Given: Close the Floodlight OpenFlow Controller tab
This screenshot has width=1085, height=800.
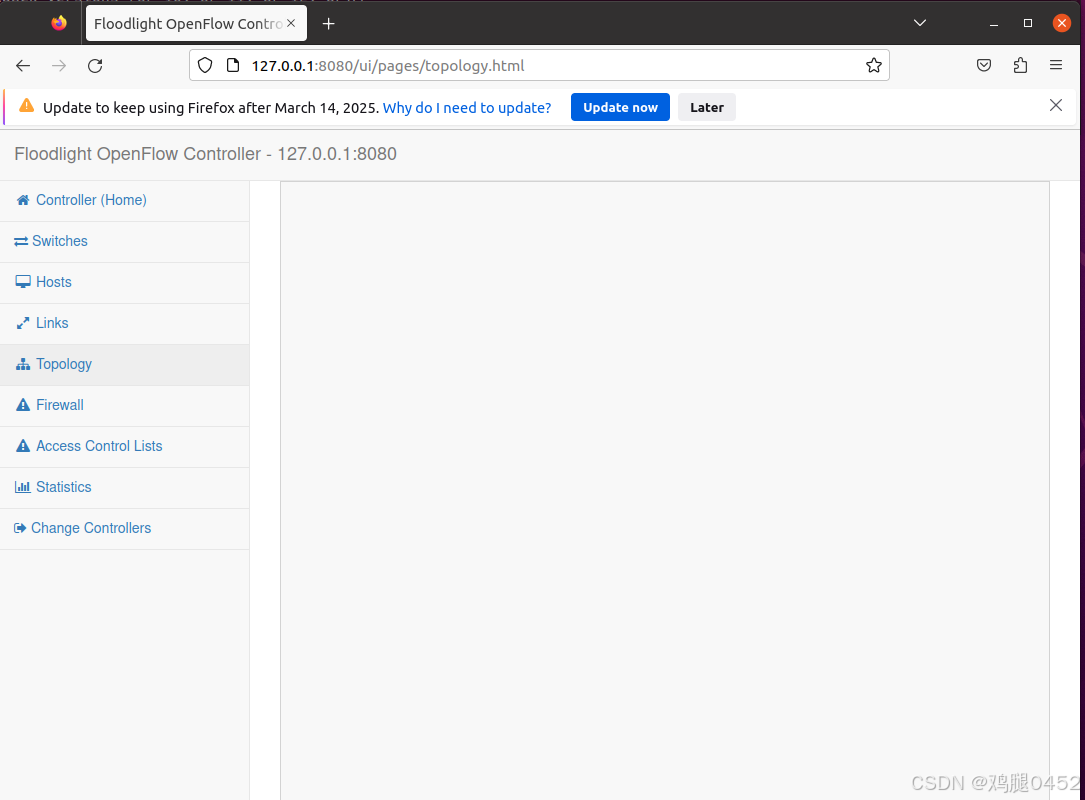Looking at the screenshot, I should tap(291, 24).
